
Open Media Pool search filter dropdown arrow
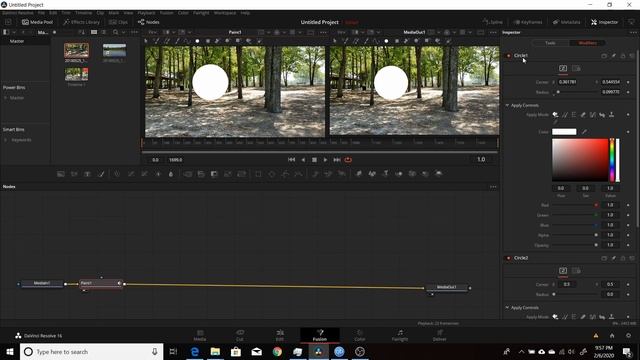123,32
